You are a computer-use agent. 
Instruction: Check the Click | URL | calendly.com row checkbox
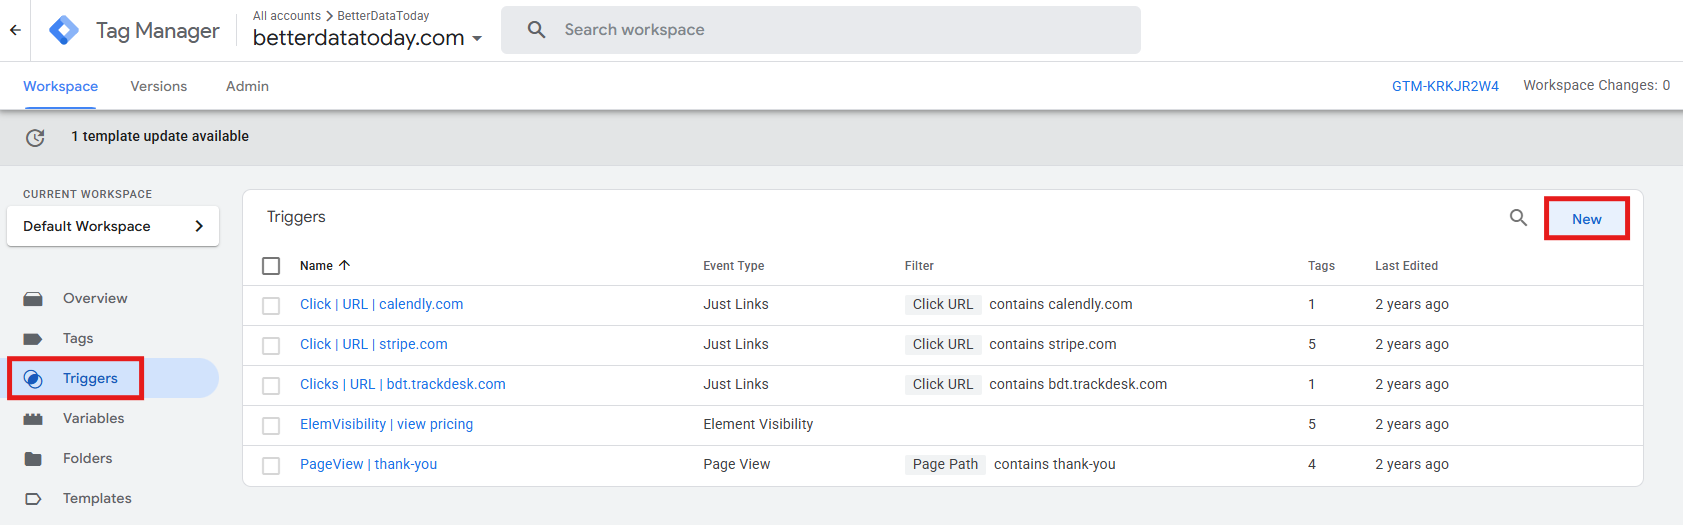click(271, 305)
